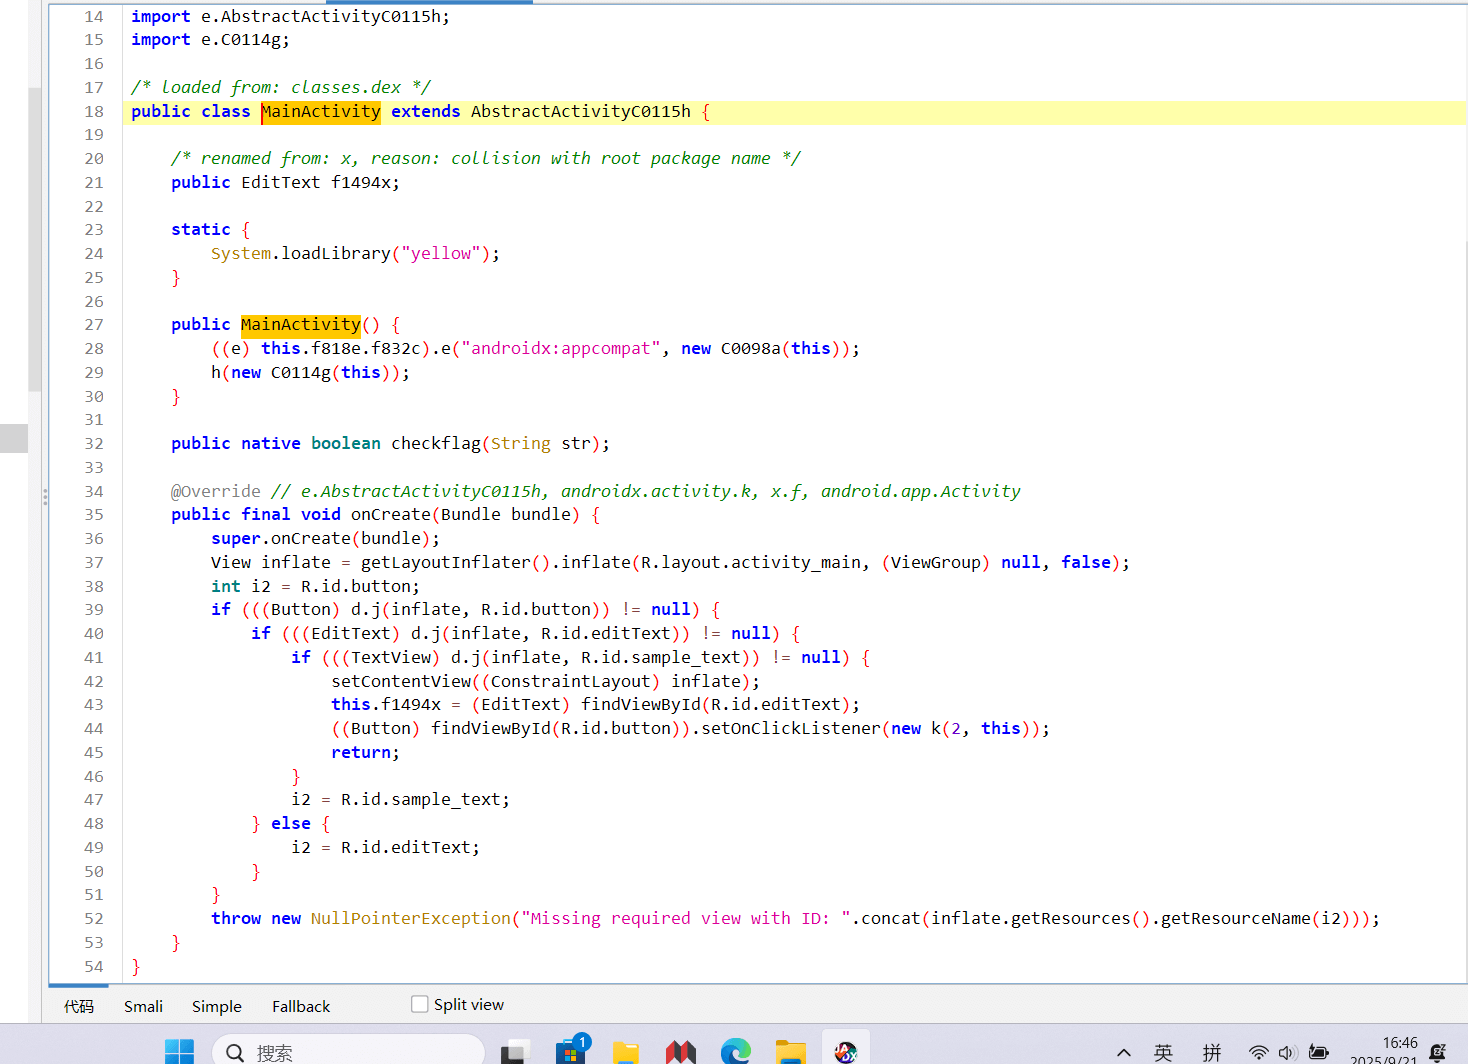The image size is (1468, 1064).
Task: Open Task View from the taskbar
Action: pyautogui.click(x=516, y=1051)
